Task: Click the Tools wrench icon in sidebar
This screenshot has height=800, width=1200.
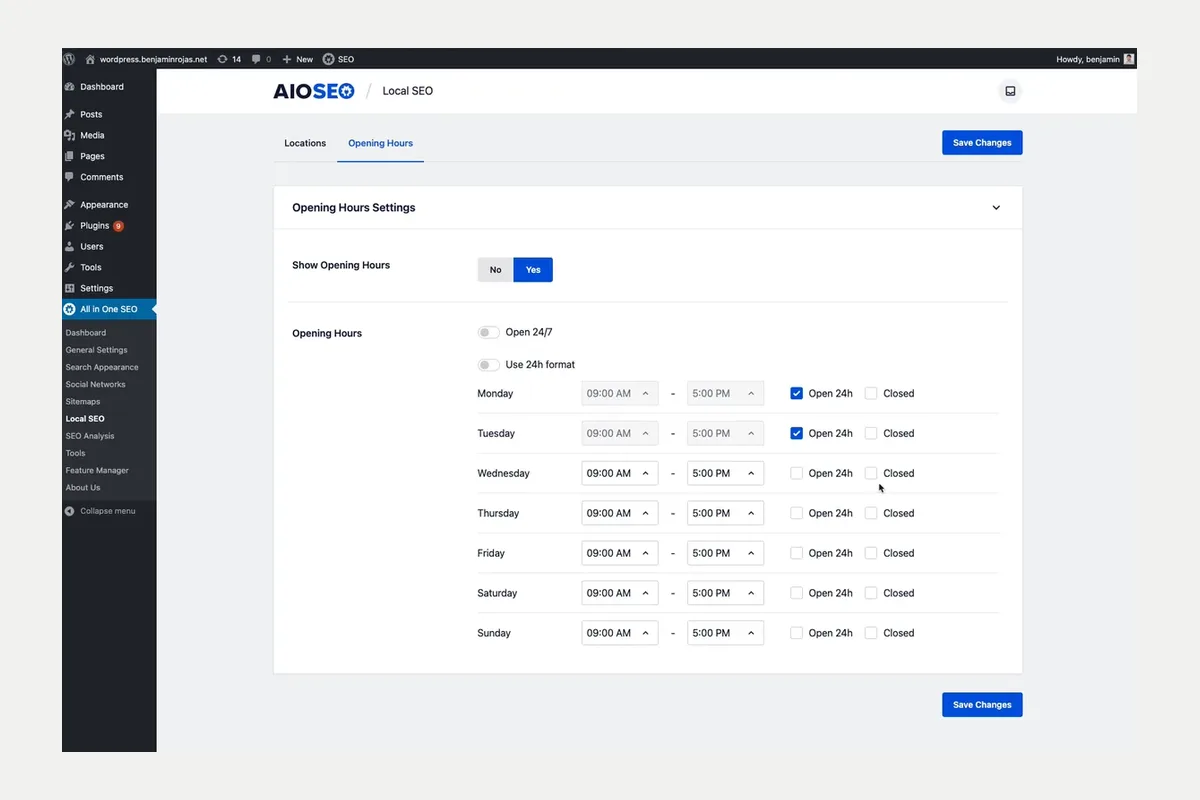Action: pos(69,267)
